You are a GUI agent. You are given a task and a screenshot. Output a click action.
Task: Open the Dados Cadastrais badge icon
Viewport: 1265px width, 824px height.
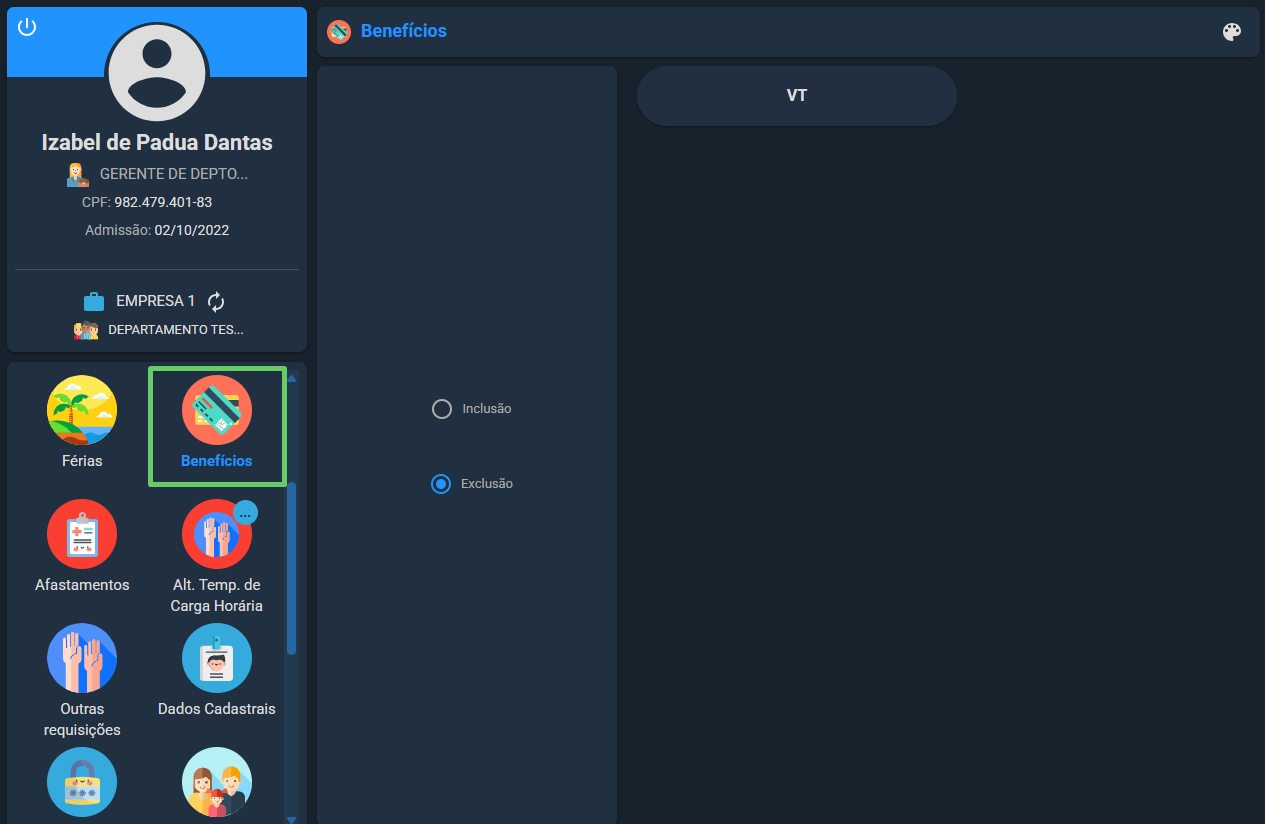pos(217,658)
